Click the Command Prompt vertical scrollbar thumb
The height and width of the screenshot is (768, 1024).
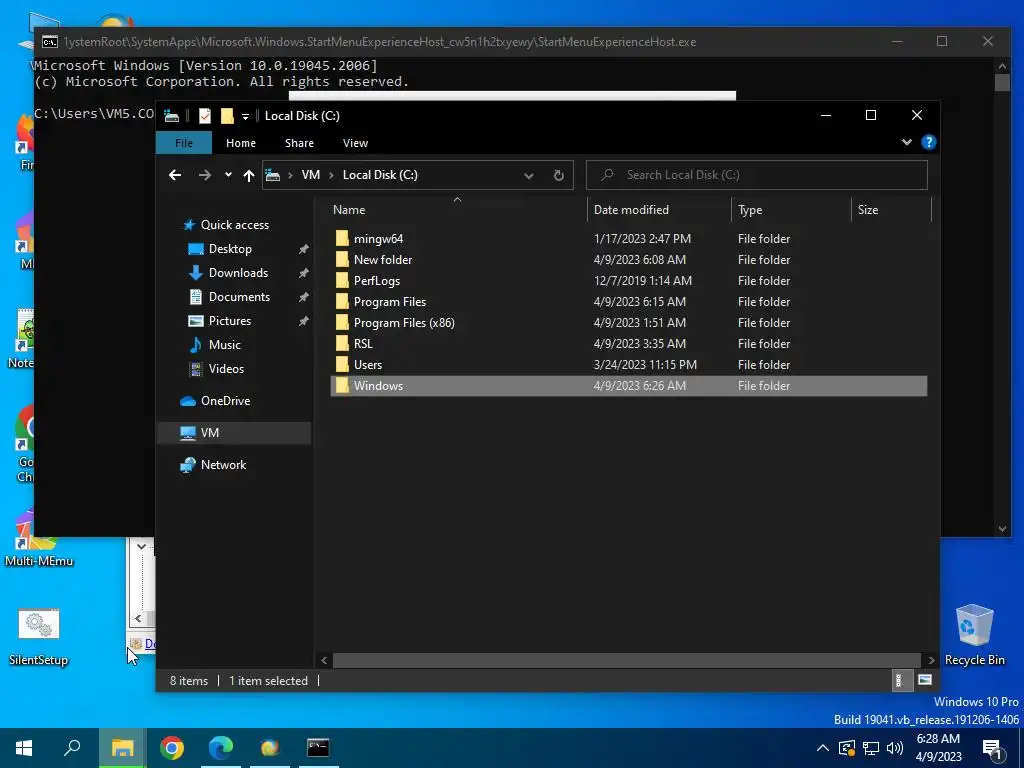click(x=1002, y=82)
